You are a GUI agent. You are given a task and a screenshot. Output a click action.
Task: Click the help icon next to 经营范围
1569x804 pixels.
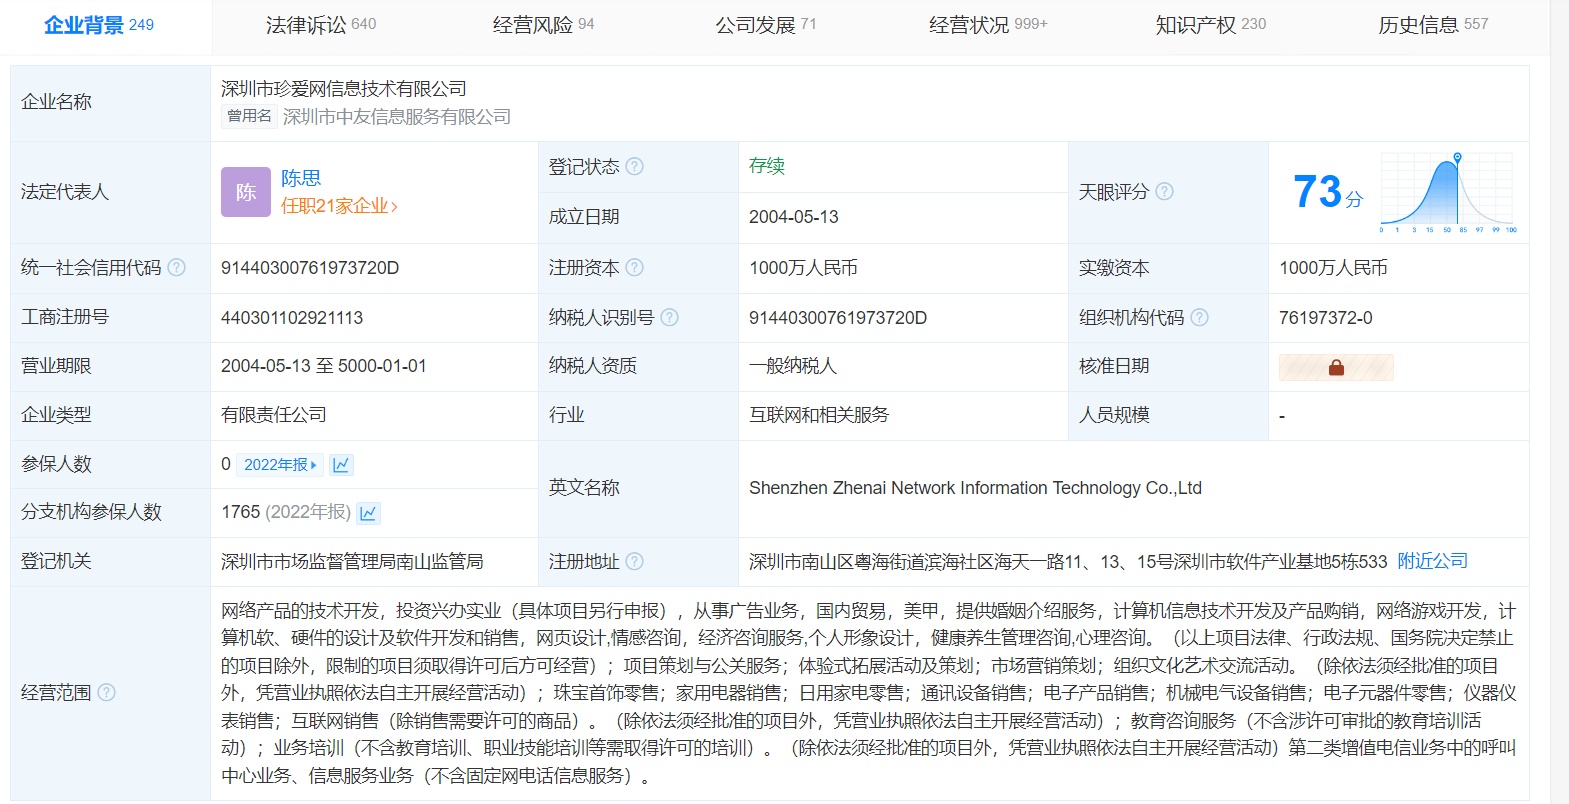click(106, 692)
